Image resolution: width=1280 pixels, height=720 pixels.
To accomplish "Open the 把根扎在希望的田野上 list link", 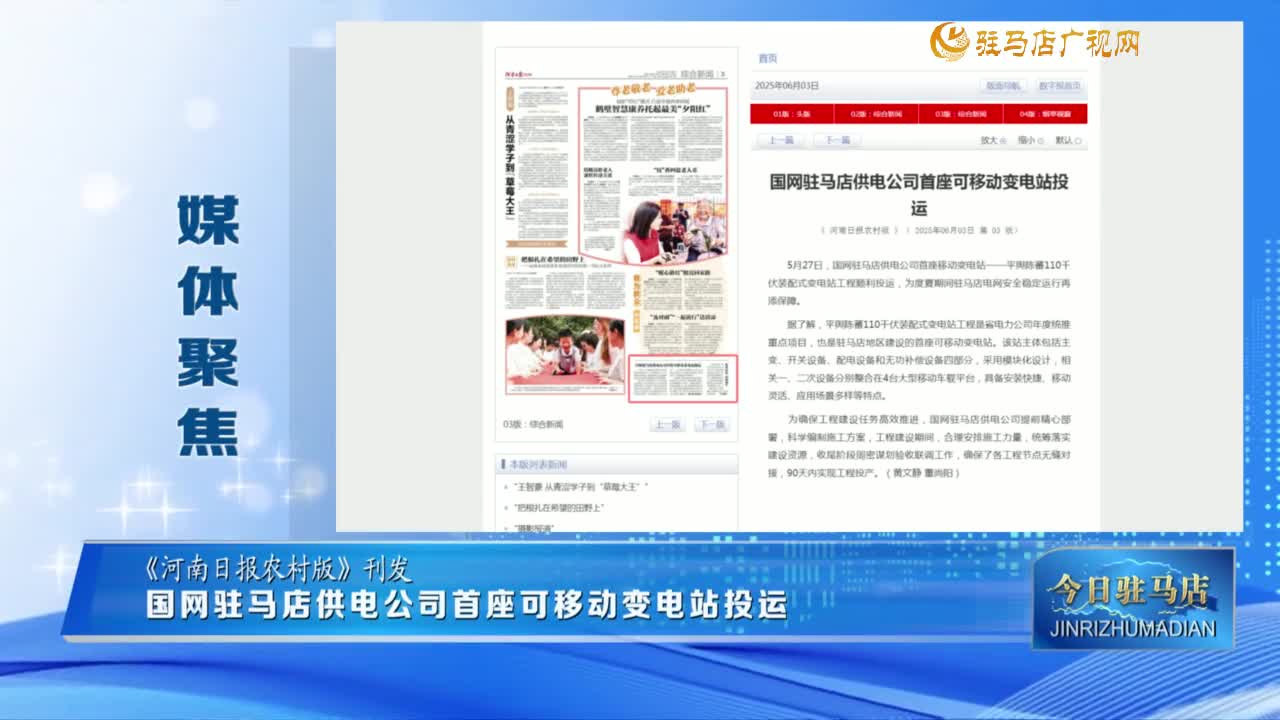I will point(559,508).
